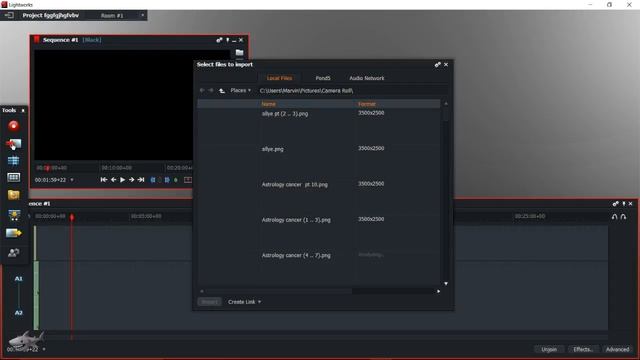The height and width of the screenshot is (360, 640).
Task: Click the file path field in the import dialog
Action: pyautogui.click(x=353, y=91)
